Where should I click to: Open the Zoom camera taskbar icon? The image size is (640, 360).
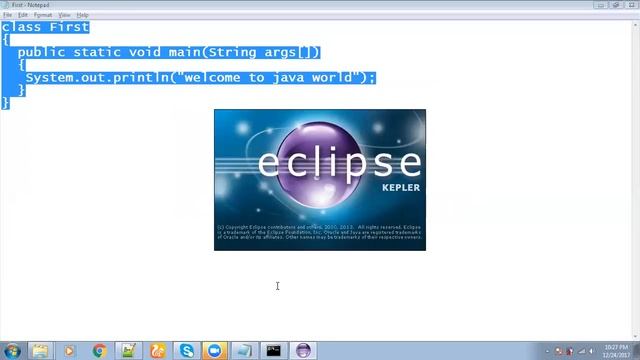point(215,351)
